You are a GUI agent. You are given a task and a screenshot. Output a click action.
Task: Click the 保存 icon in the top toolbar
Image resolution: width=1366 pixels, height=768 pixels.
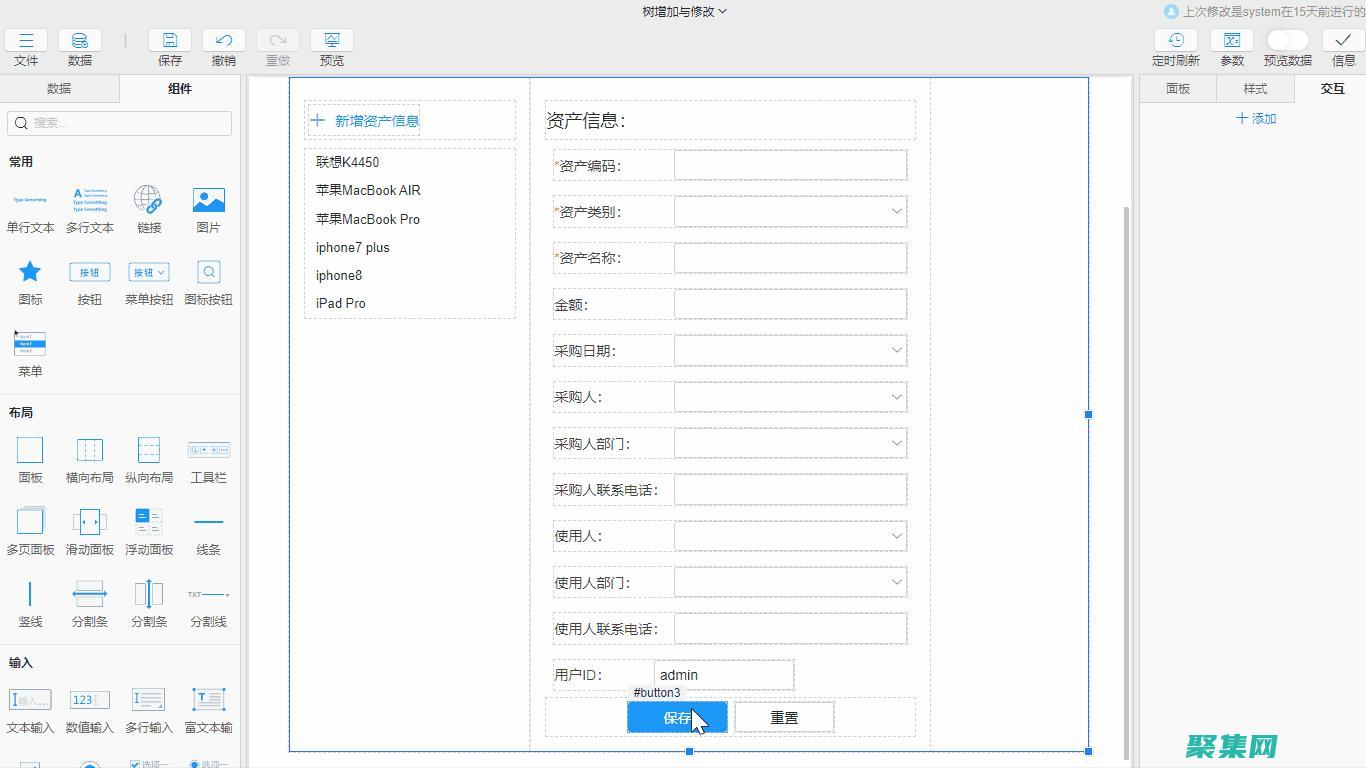[x=169, y=45]
